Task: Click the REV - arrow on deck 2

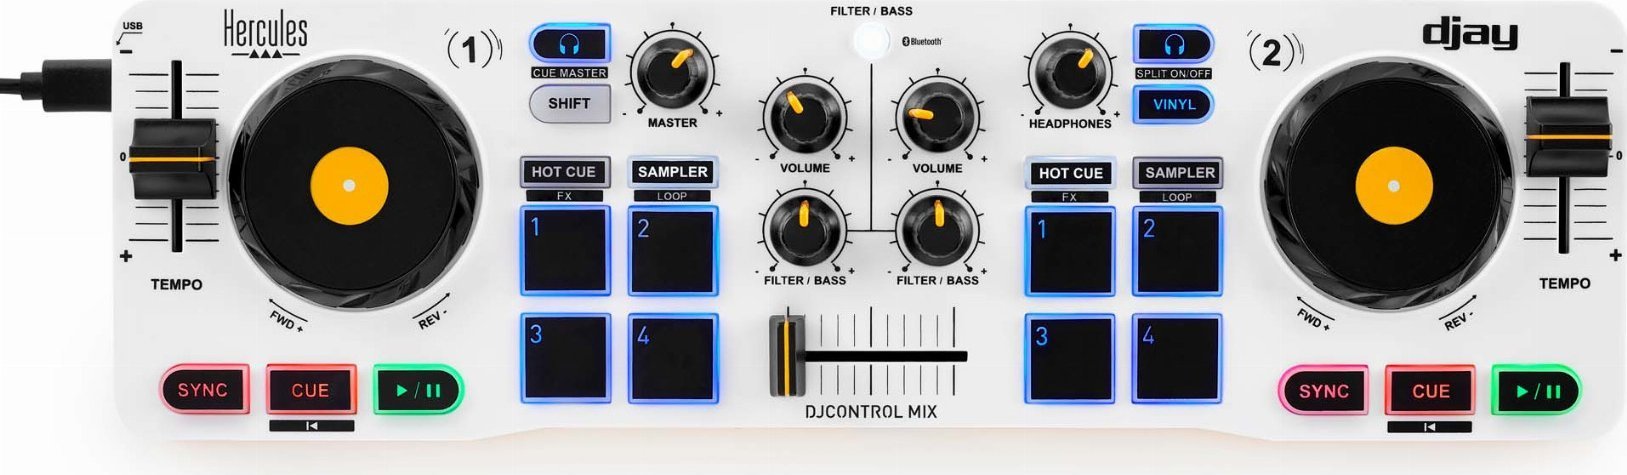Action: click(x=1459, y=313)
